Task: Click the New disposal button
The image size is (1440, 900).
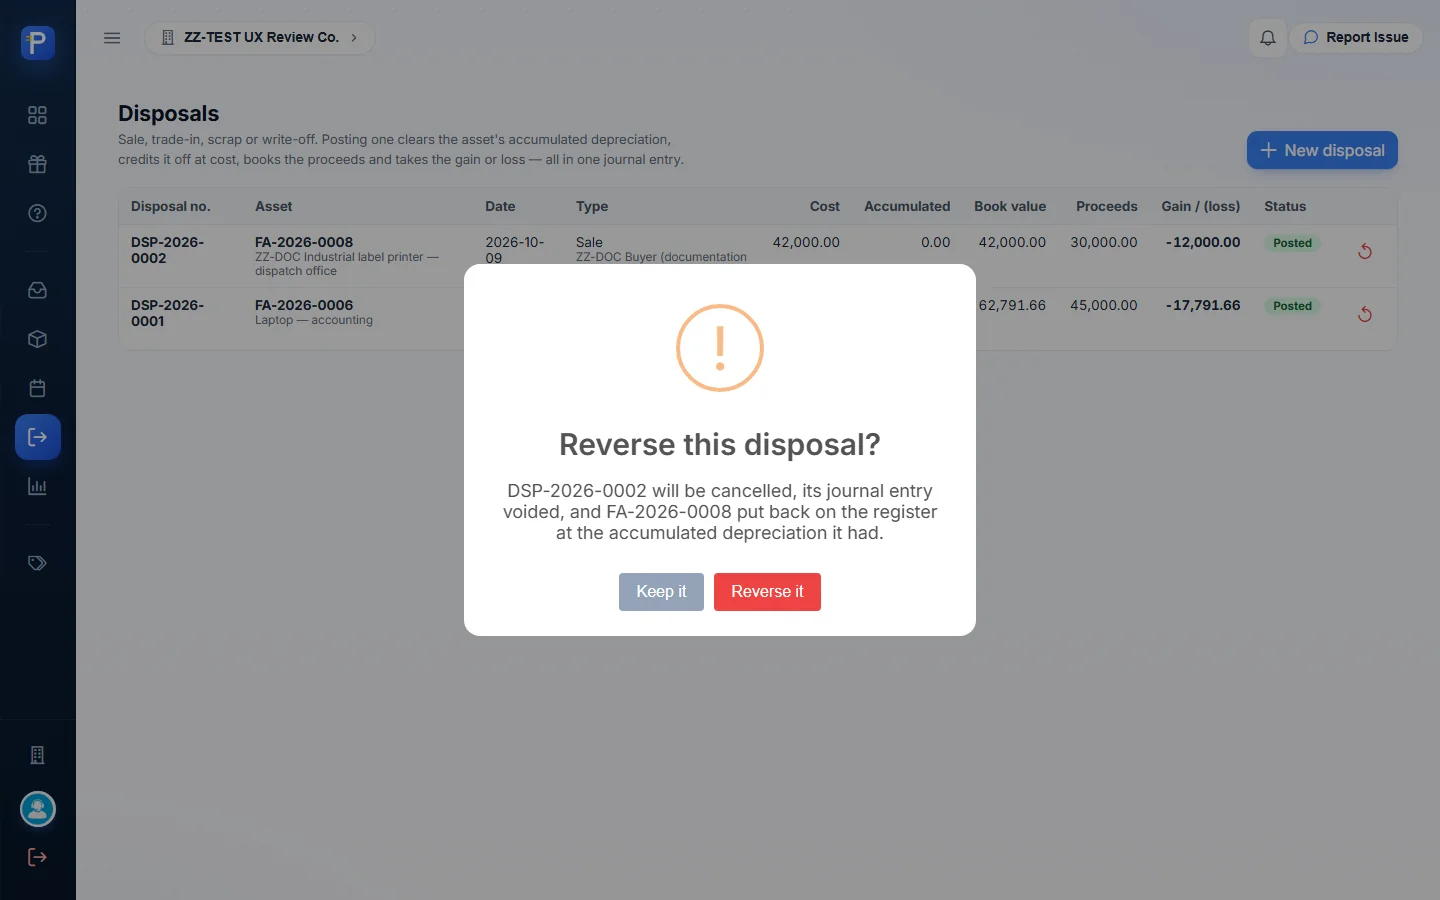Action: [1322, 151]
